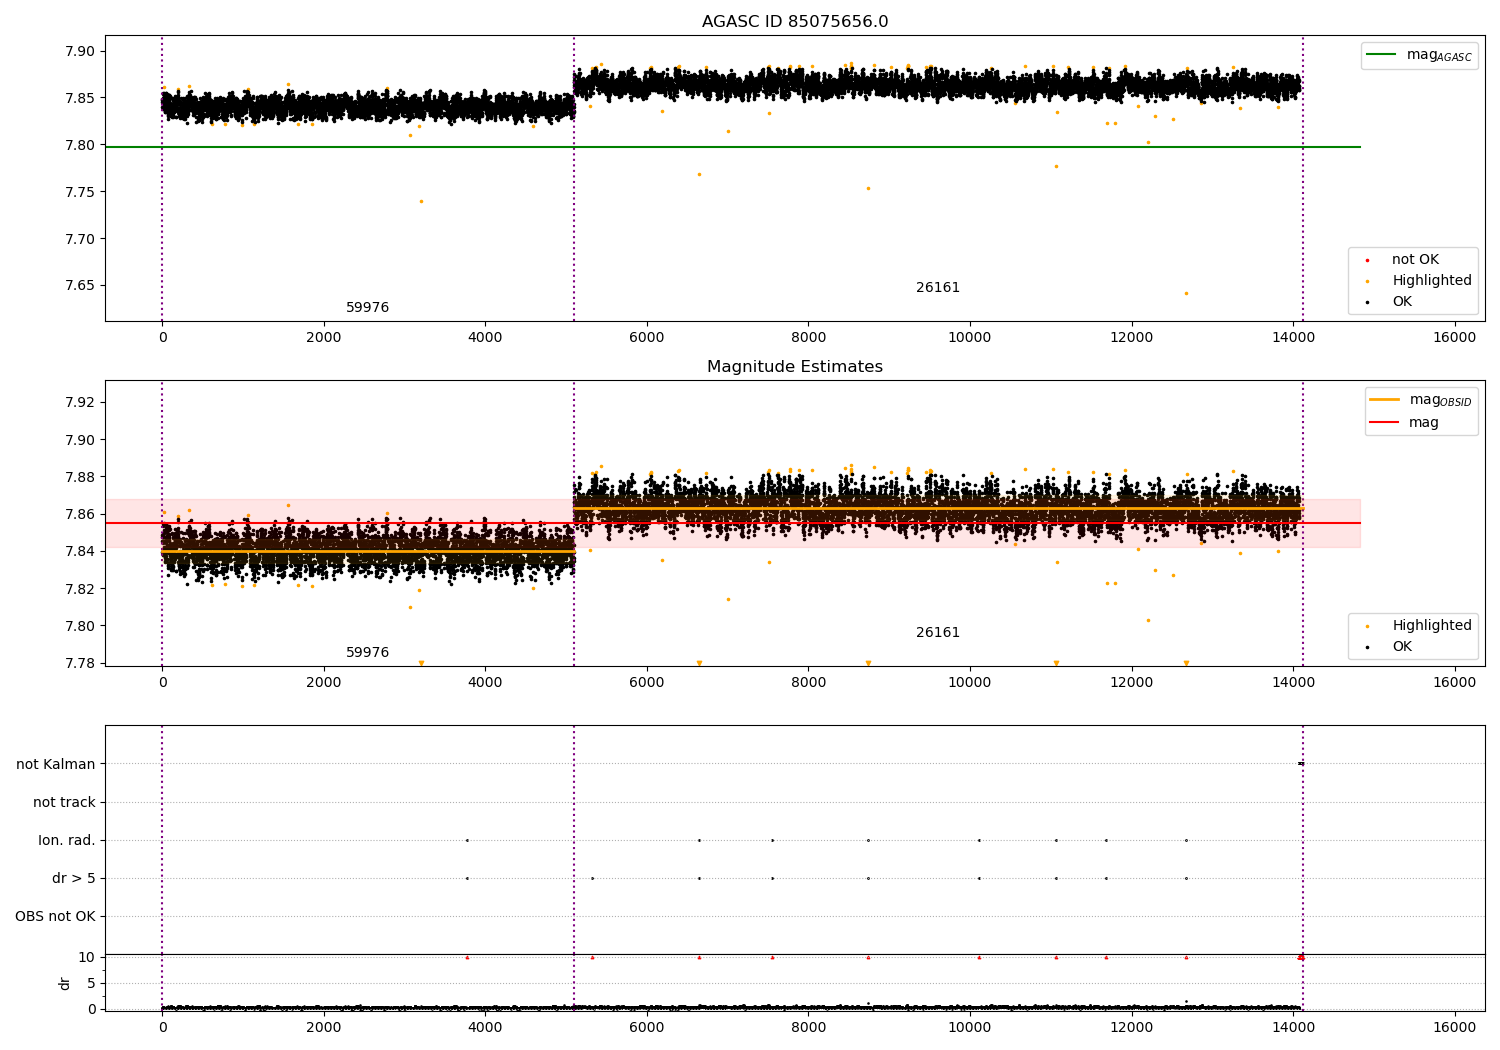The width and height of the screenshot is (1500, 1050).
Task: Click the 'not Kalman' y-axis label
Action: (x=56, y=764)
